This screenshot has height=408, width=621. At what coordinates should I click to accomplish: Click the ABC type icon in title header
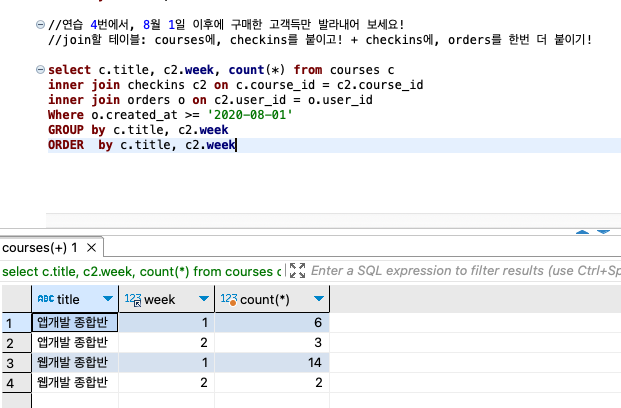[46, 299]
